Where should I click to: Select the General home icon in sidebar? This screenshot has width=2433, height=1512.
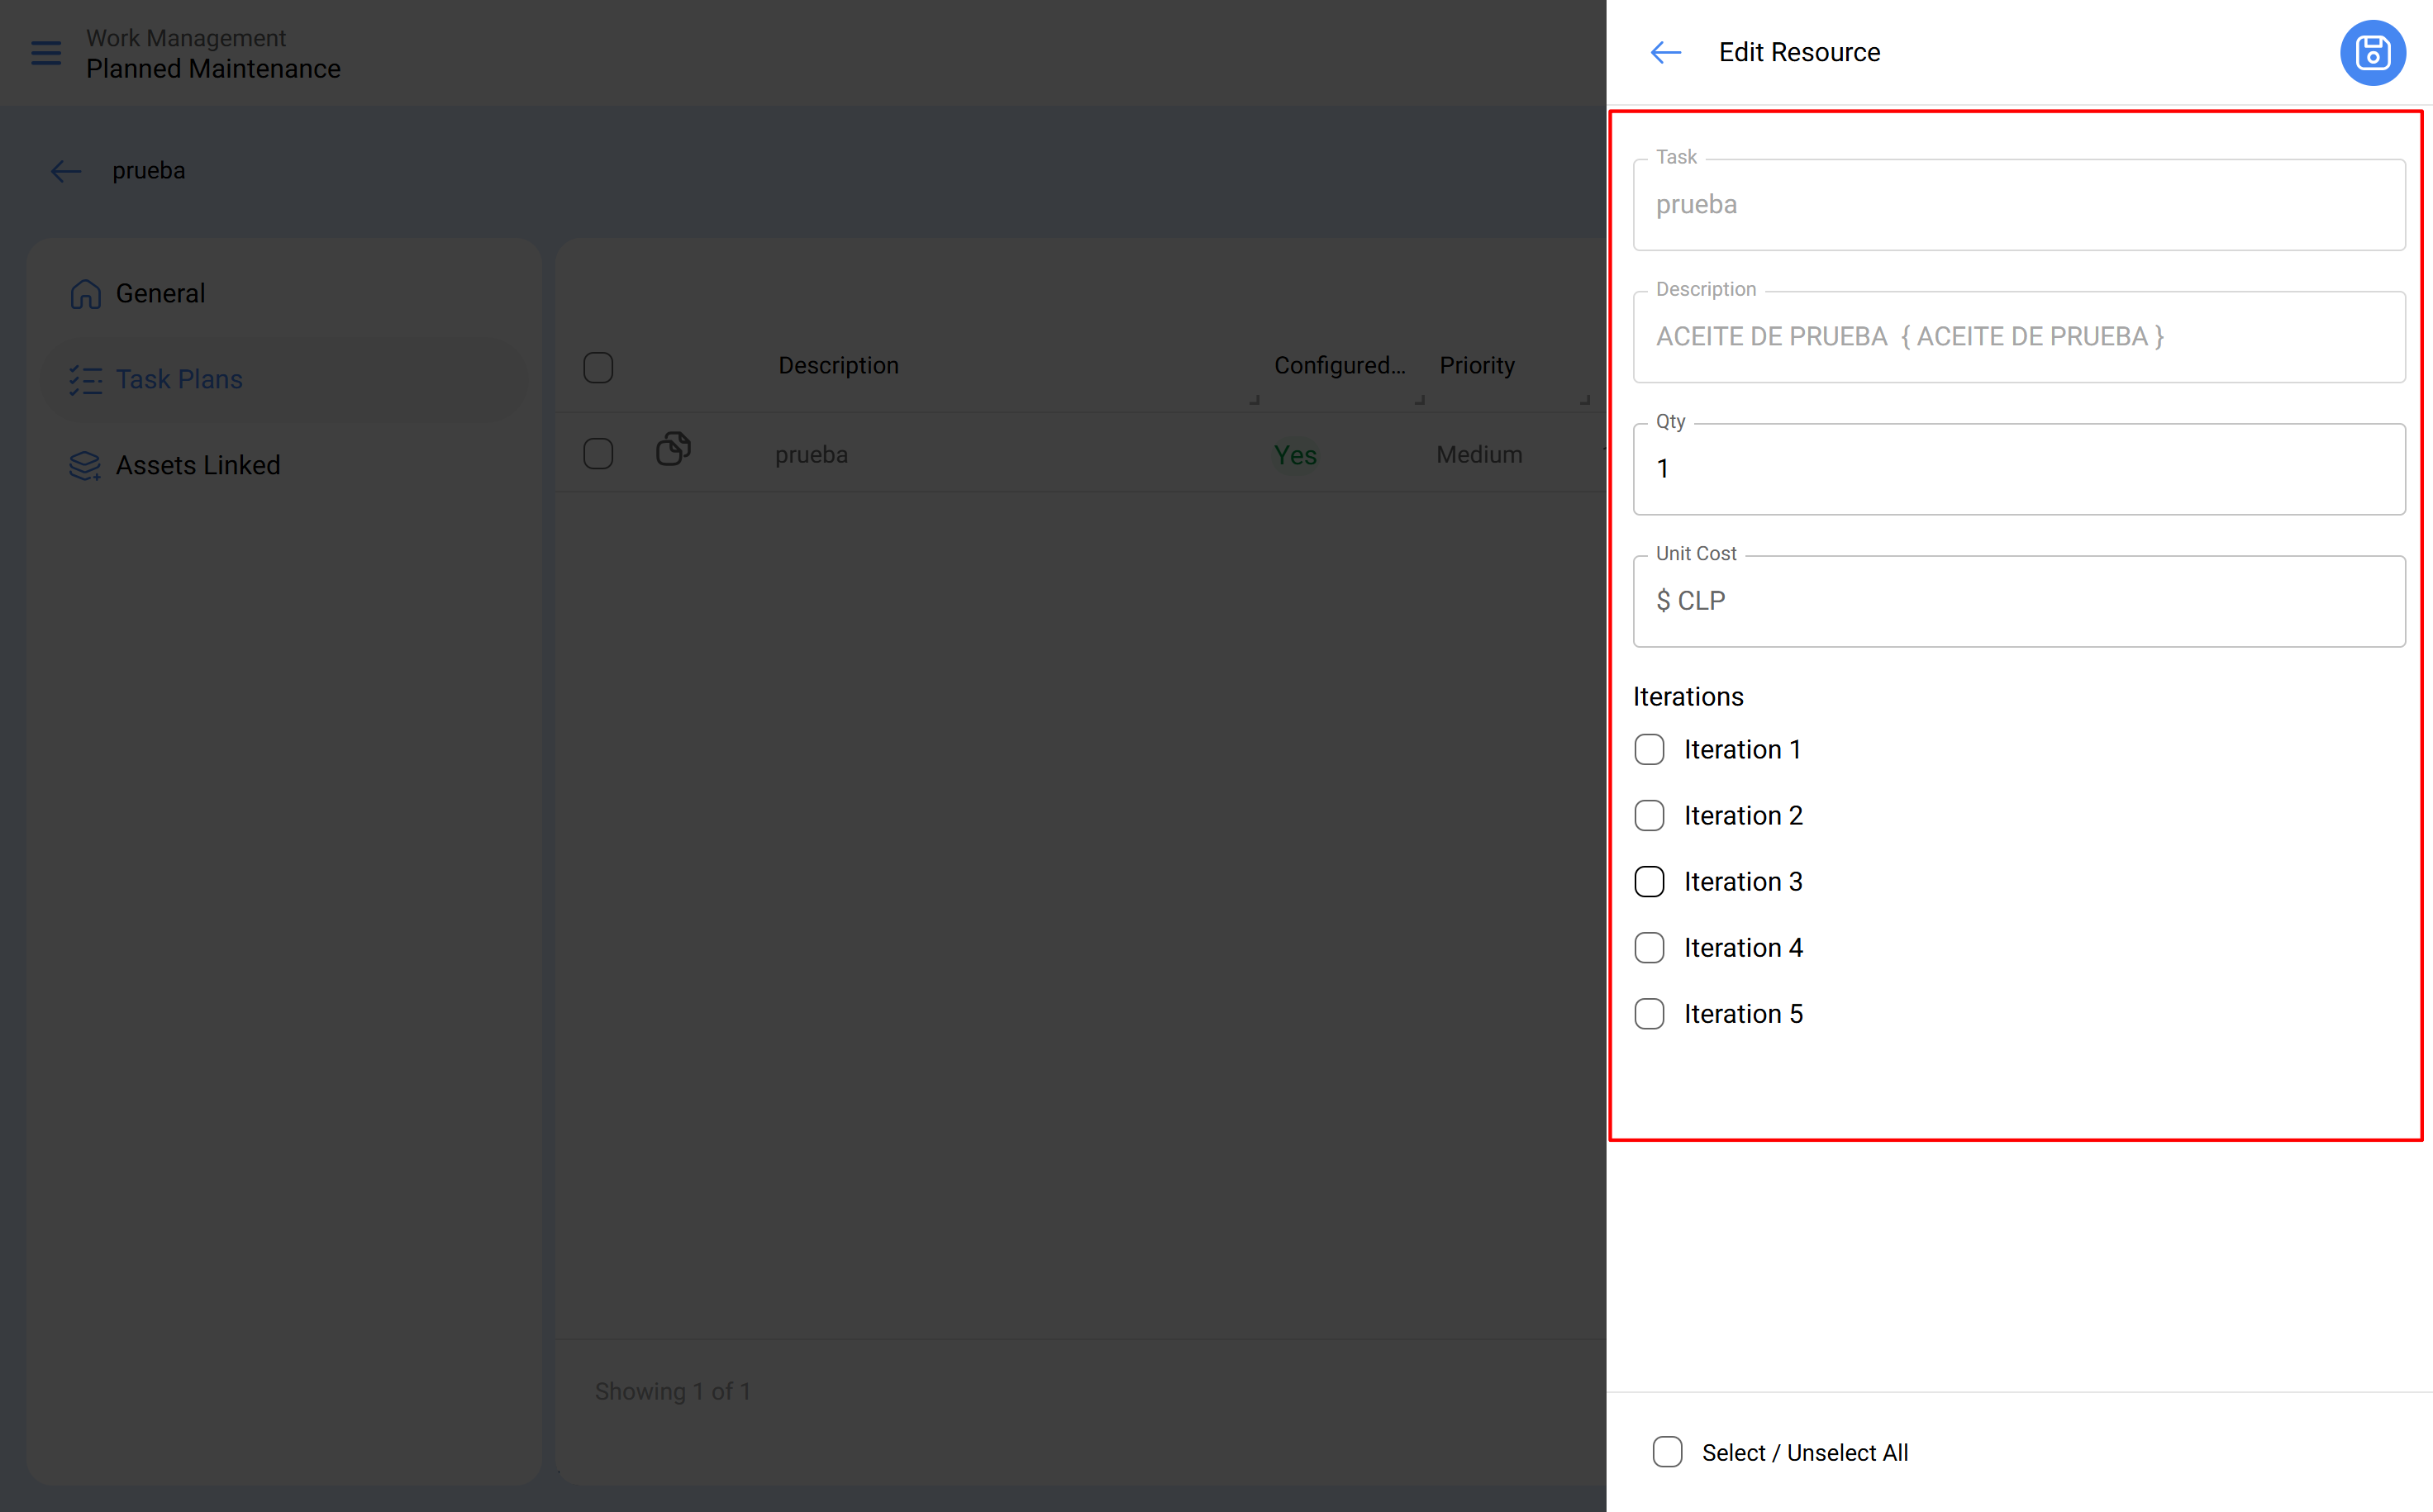point(86,293)
